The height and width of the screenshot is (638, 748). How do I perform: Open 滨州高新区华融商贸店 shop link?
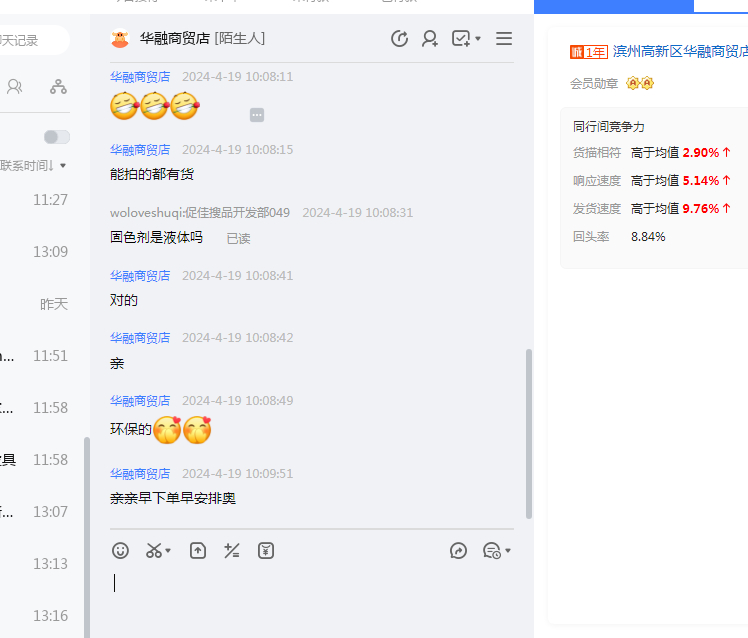(680, 51)
